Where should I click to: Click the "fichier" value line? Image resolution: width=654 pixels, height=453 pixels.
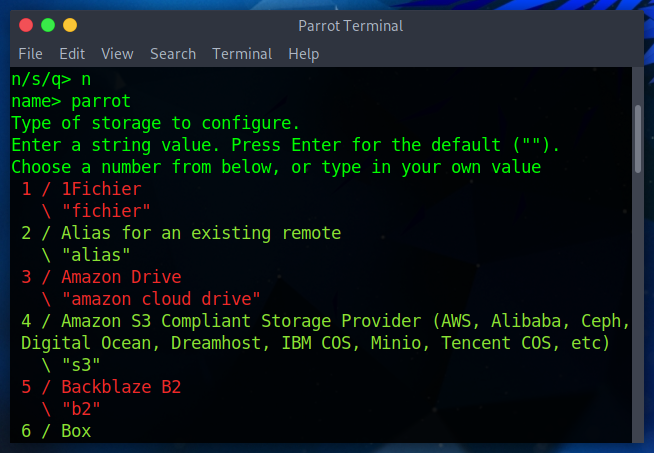click(x=96, y=211)
